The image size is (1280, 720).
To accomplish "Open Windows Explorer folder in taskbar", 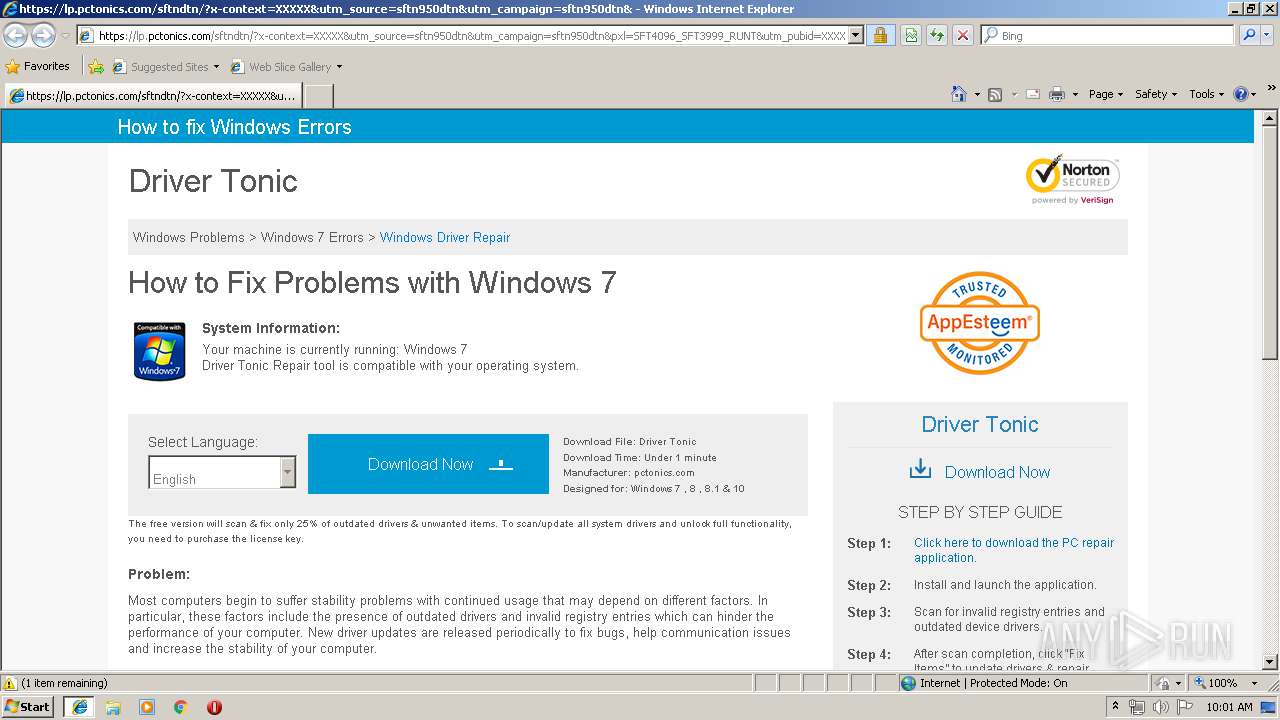I will click(x=113, y=707).
